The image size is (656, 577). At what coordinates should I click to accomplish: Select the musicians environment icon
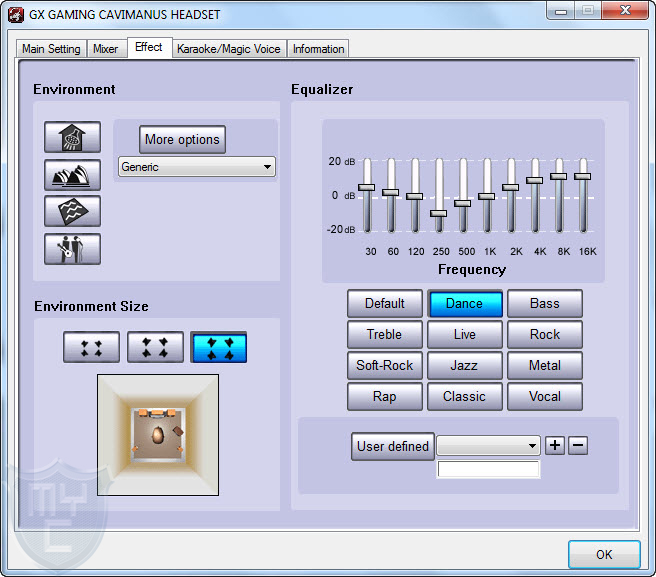pyautogui.click(x=72, y=248)
